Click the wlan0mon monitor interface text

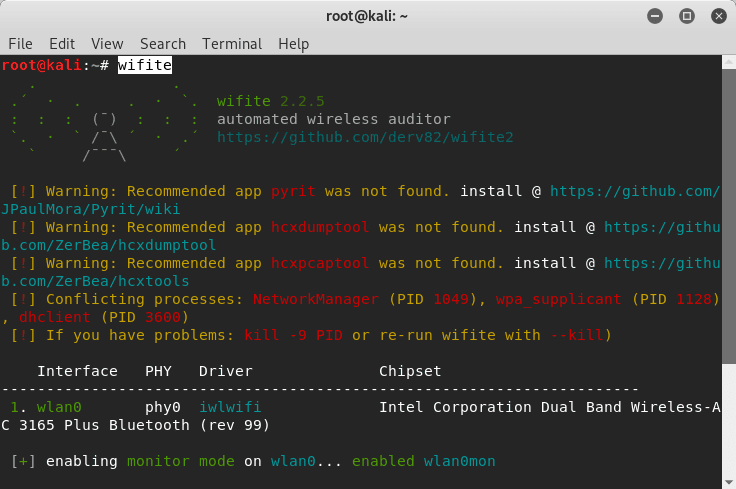tap(458, 461)
